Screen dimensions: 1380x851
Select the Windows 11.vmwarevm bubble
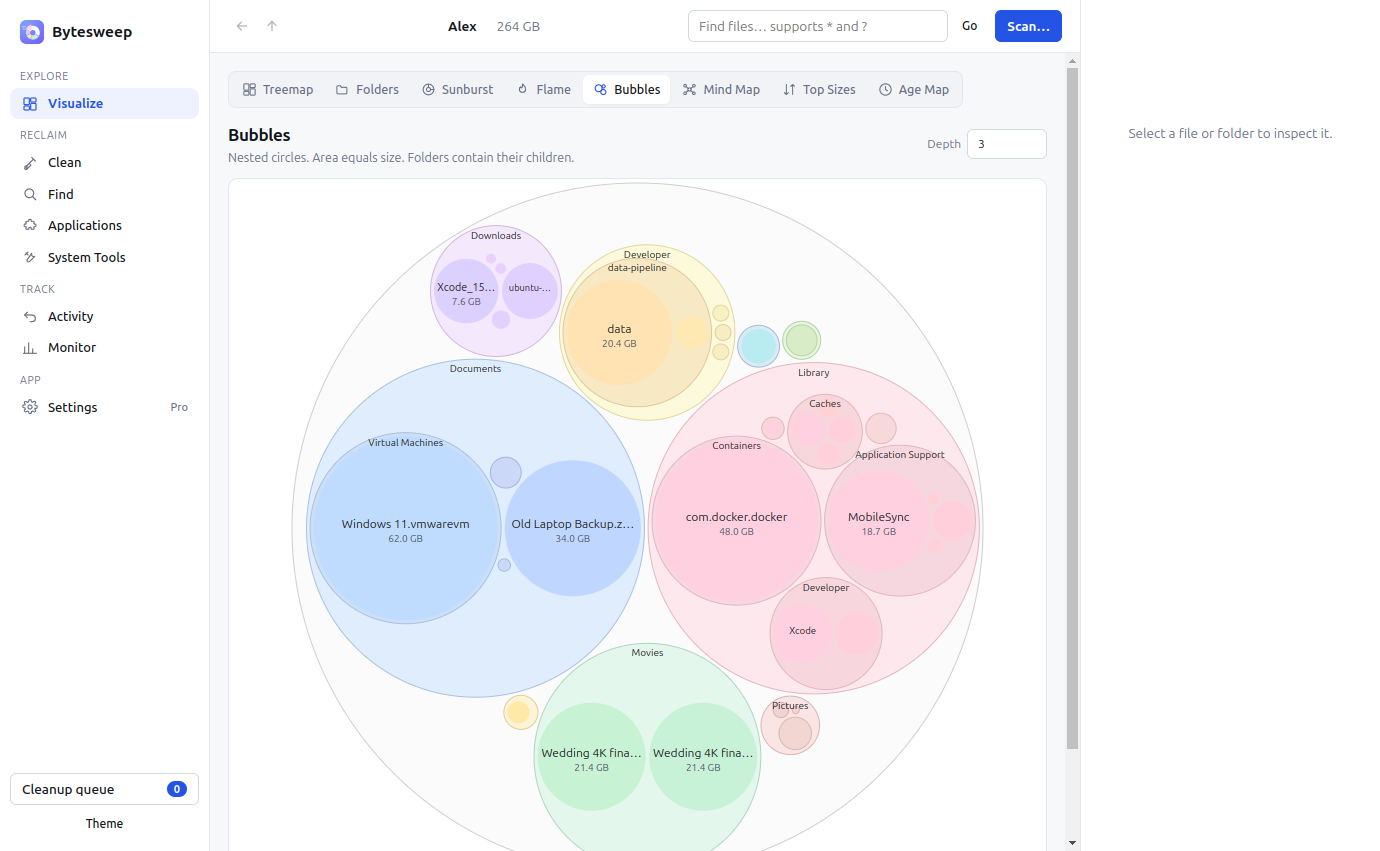tap(405, 529)
